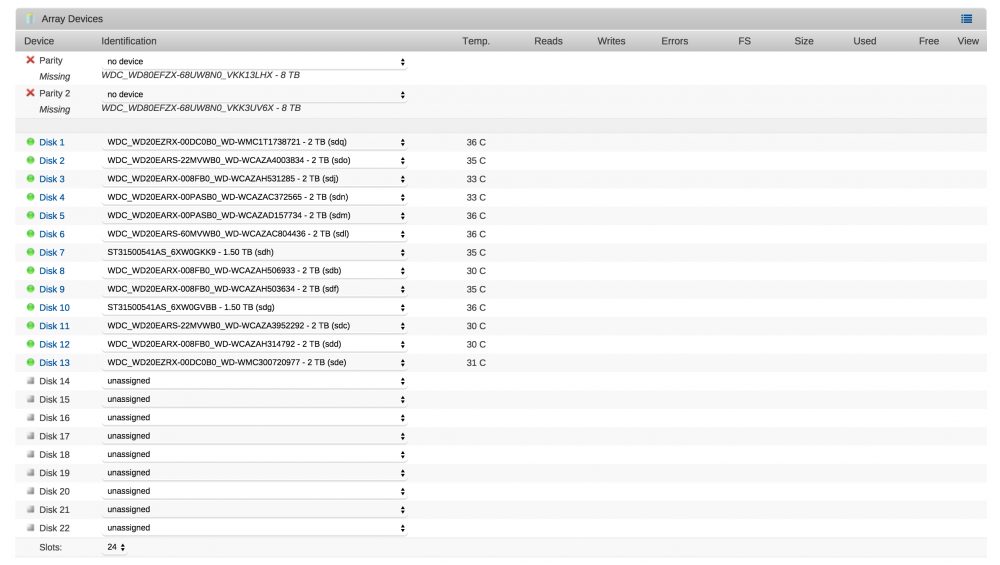Viewport: 1000px width, 565px height.
Task: Click missing drive text WDC_WD80EFZX-68UW8N0_VKK13LHX
Action: (x=200, y=75)
